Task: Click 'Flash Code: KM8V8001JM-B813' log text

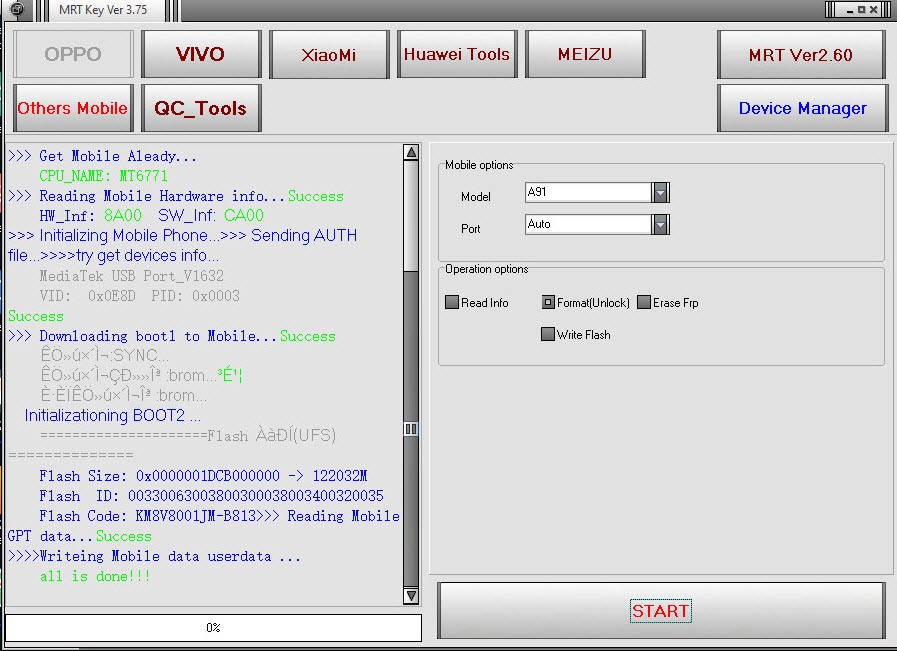Action: (148, 516)
